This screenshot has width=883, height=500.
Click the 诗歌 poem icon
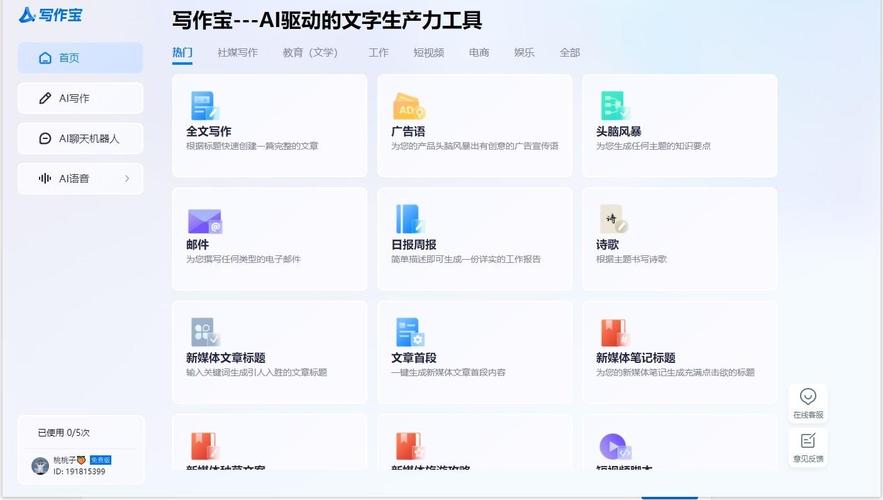tap(612, 220)
